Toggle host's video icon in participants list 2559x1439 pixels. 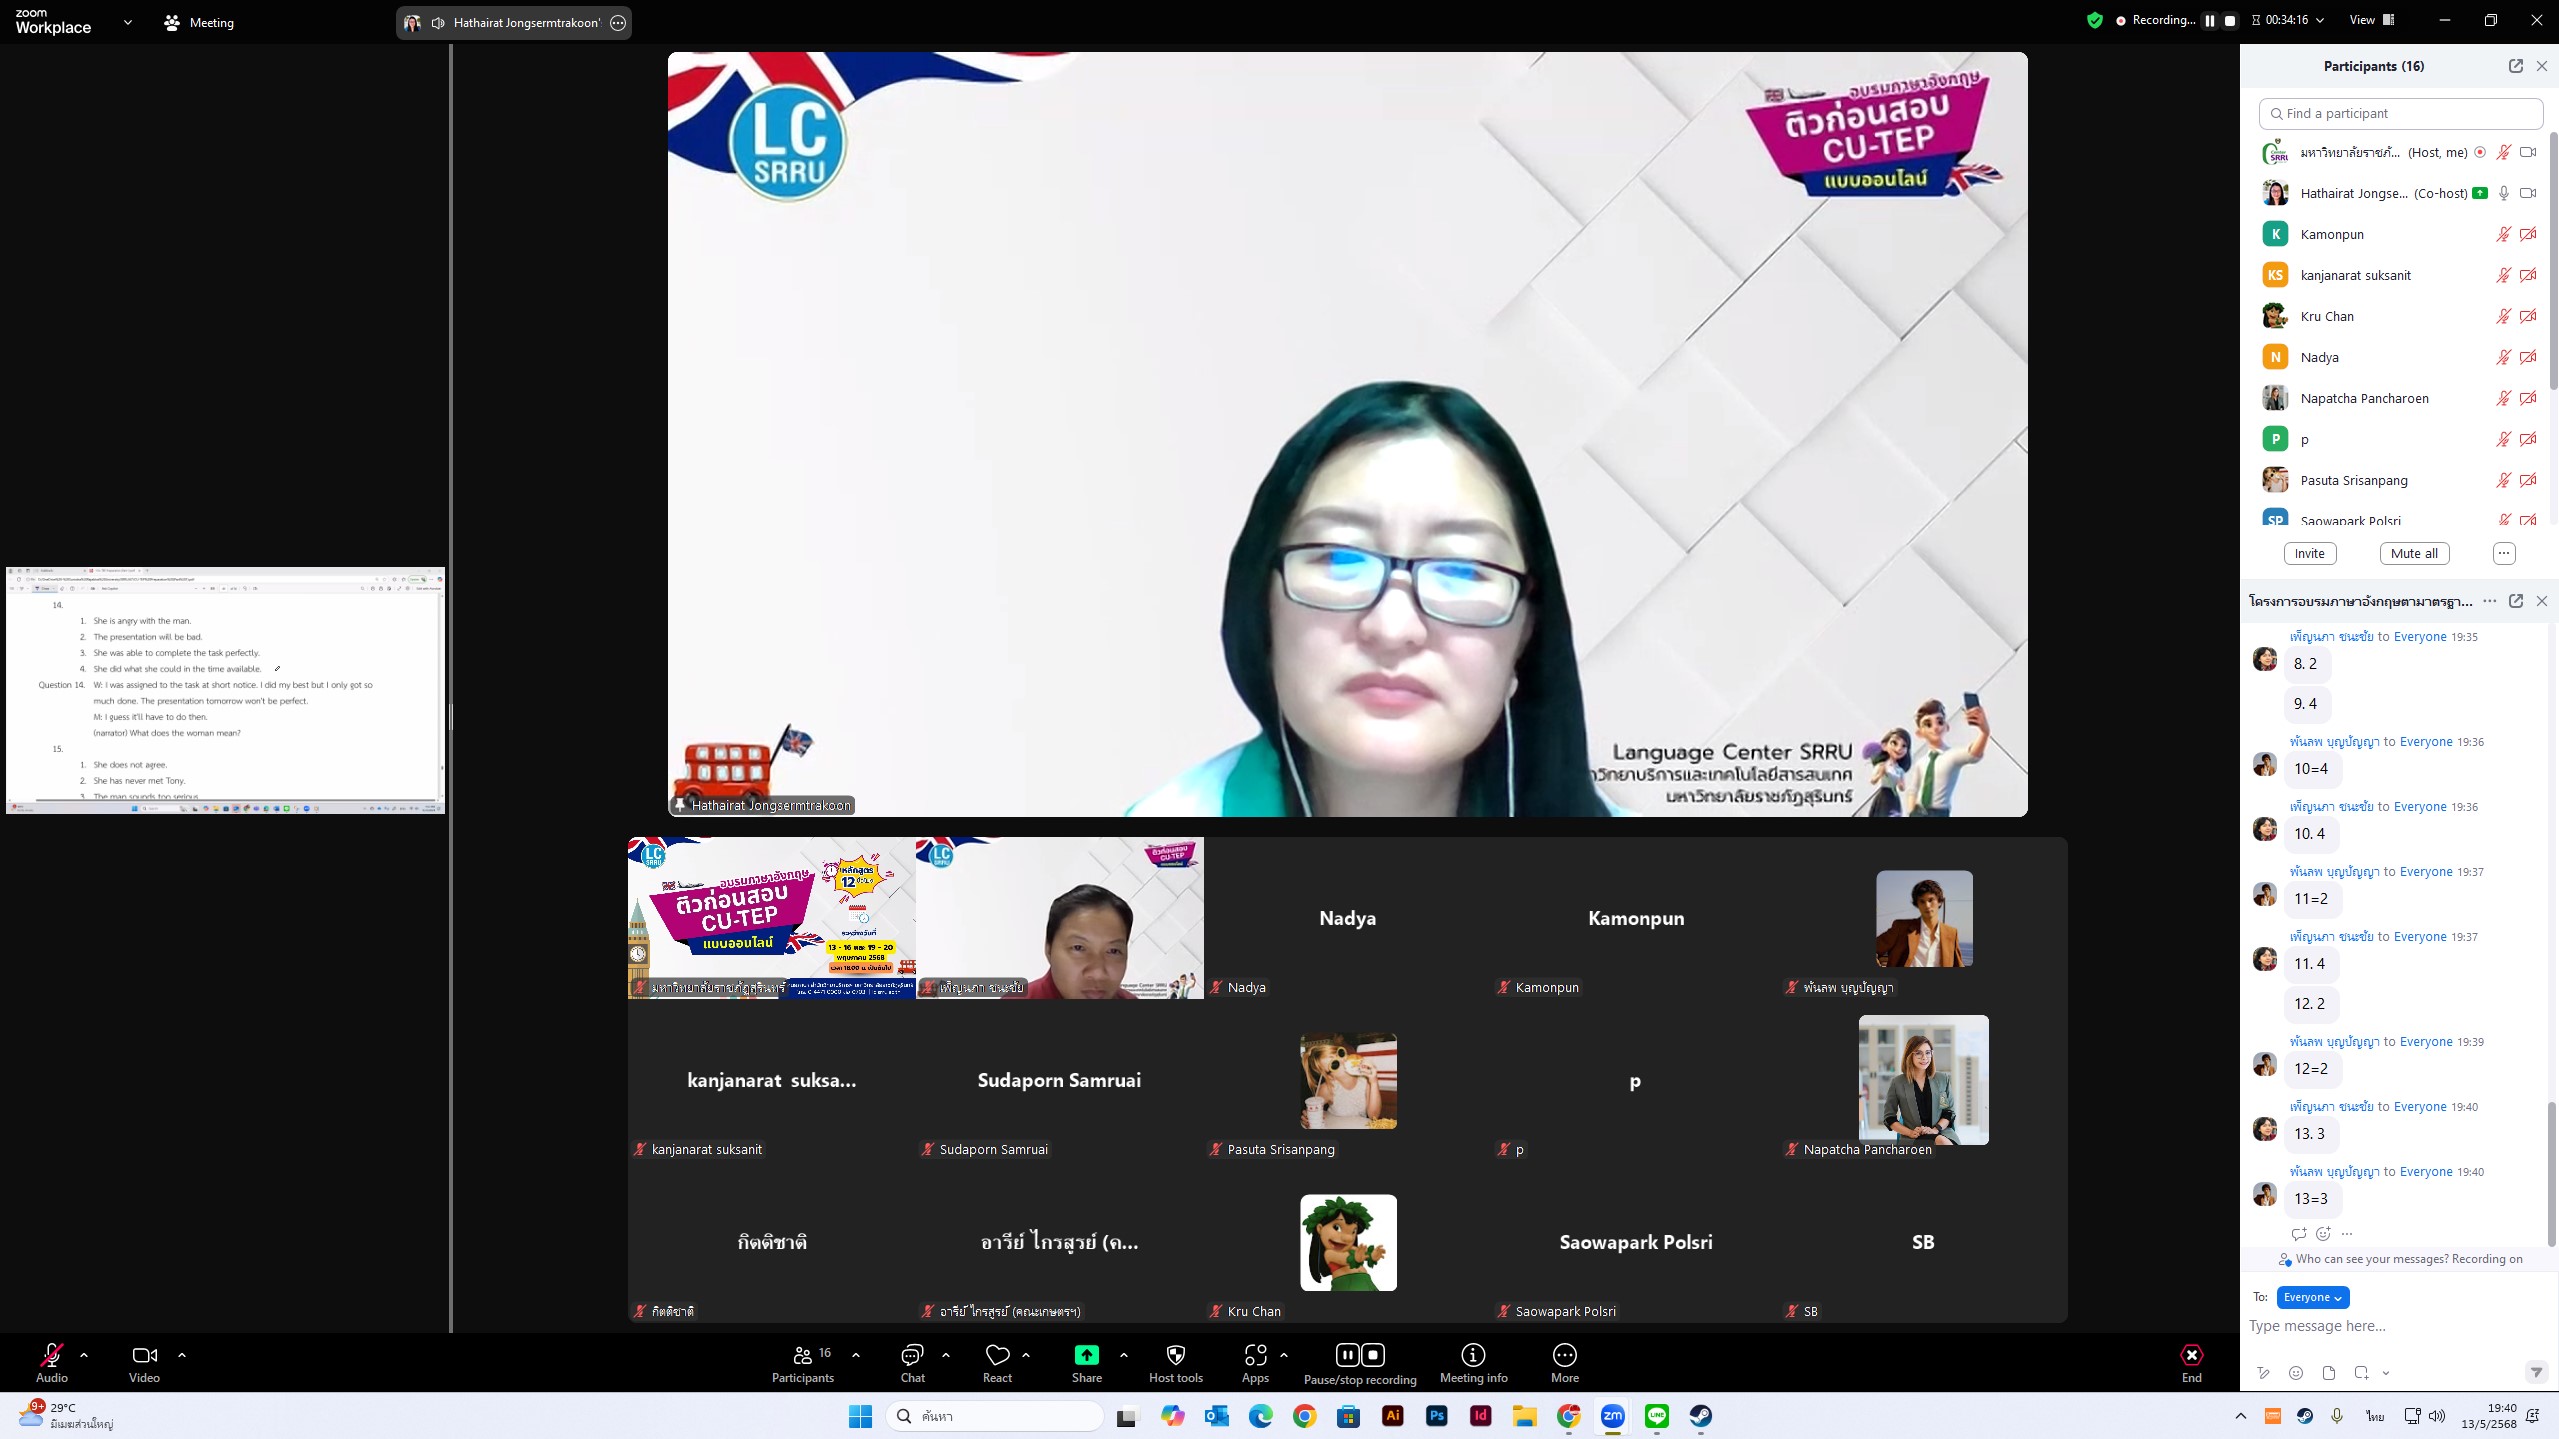pos(2528,152)
